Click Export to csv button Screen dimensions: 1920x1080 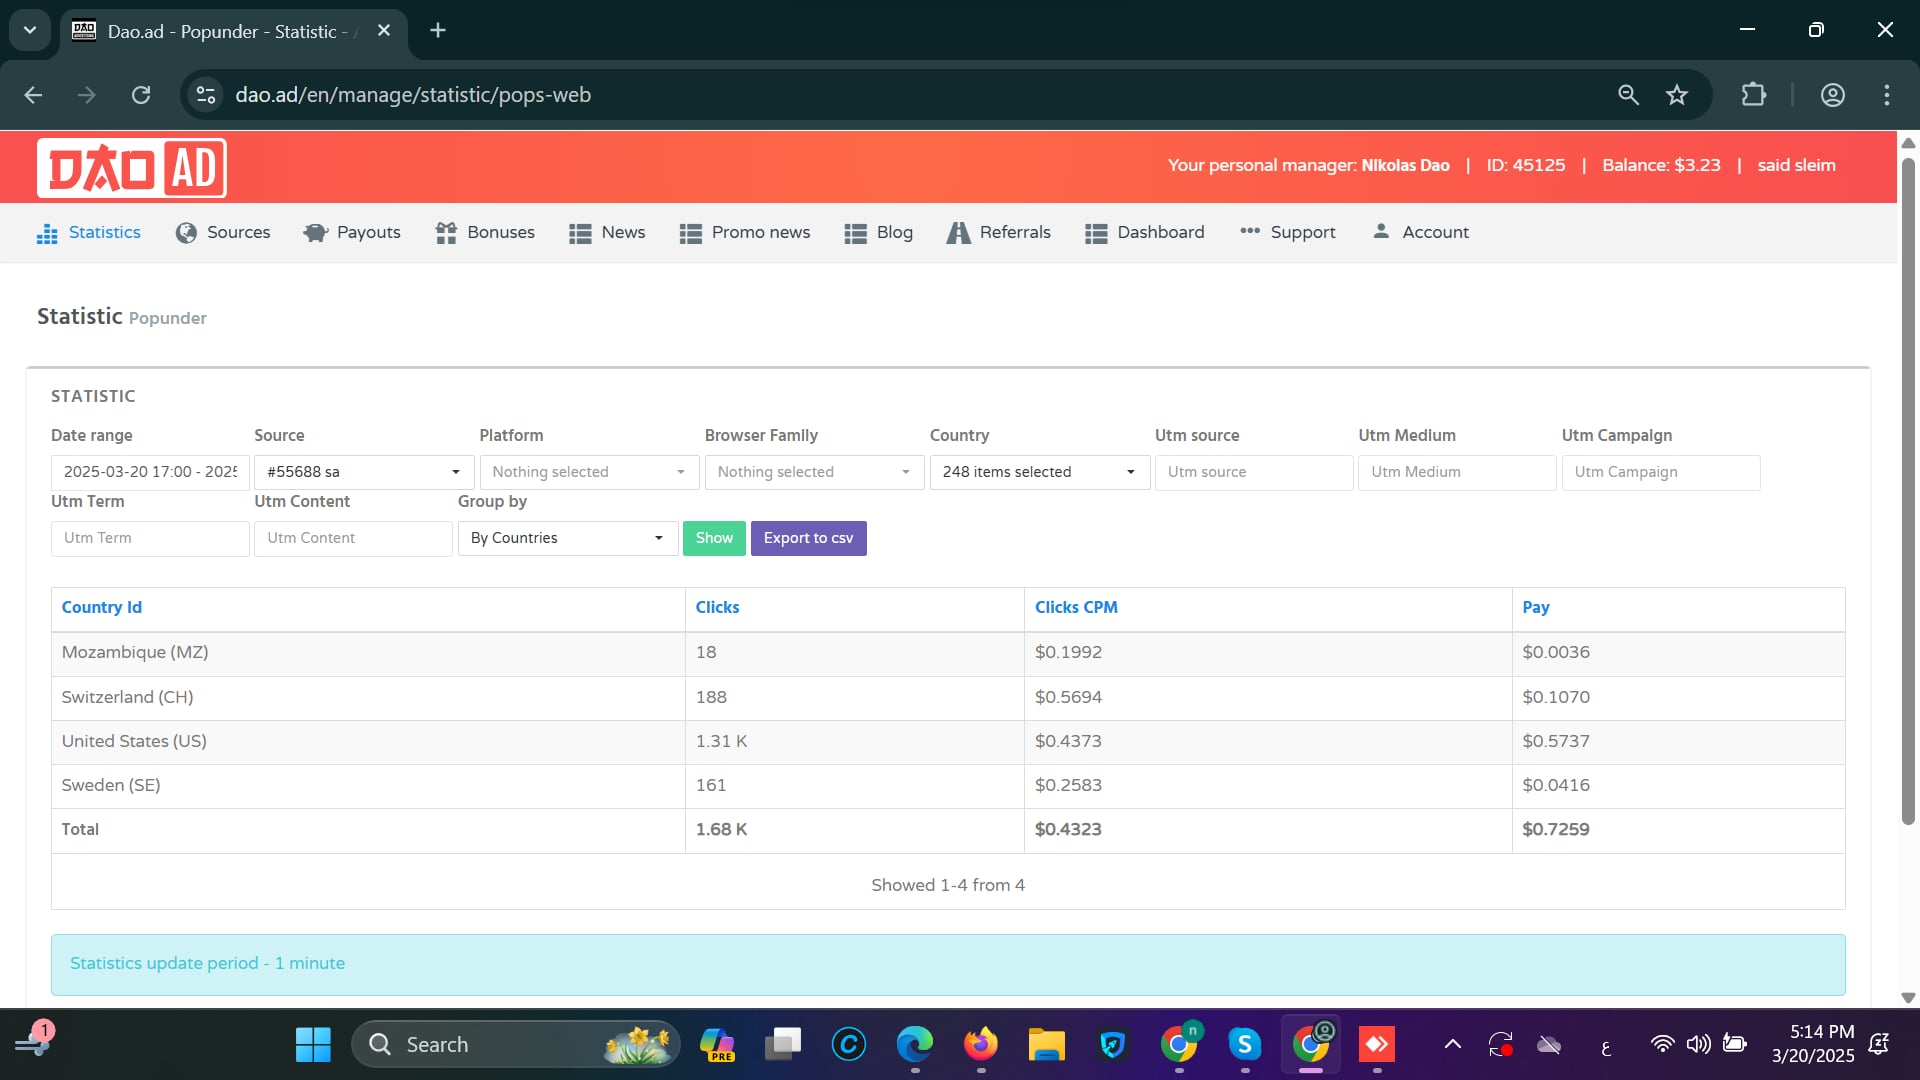click(x=808, y=538)
